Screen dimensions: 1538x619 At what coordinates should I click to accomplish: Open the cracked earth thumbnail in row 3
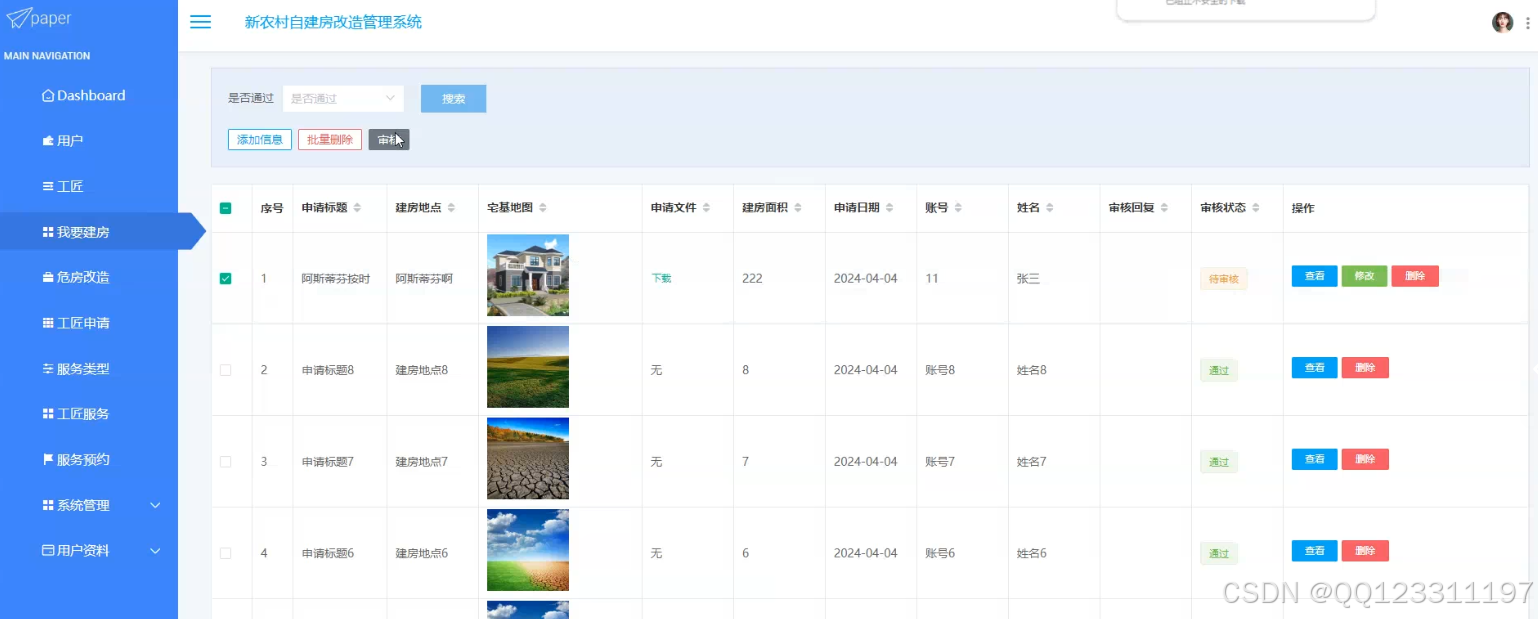pyautogui.click(x=528, y=458)
